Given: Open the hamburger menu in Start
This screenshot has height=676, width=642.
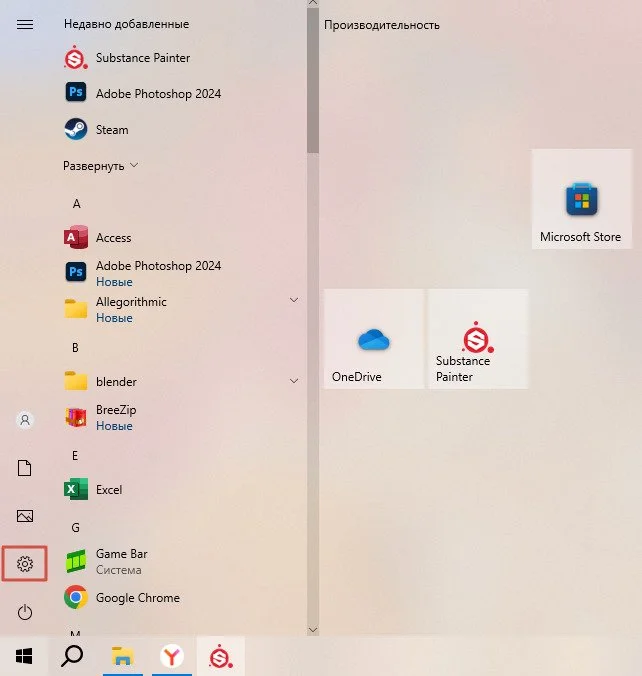Looking at the screenshot, I should pyautogui.click(x=25, y=25).
